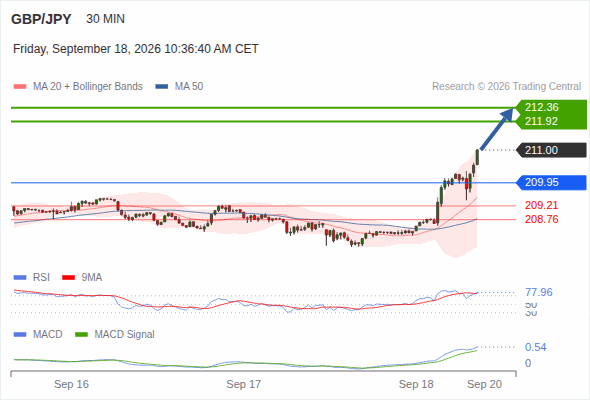Click the Research © 2026 Trading Central text
Viewport: 590px width, 400px height.
(506, 87)
